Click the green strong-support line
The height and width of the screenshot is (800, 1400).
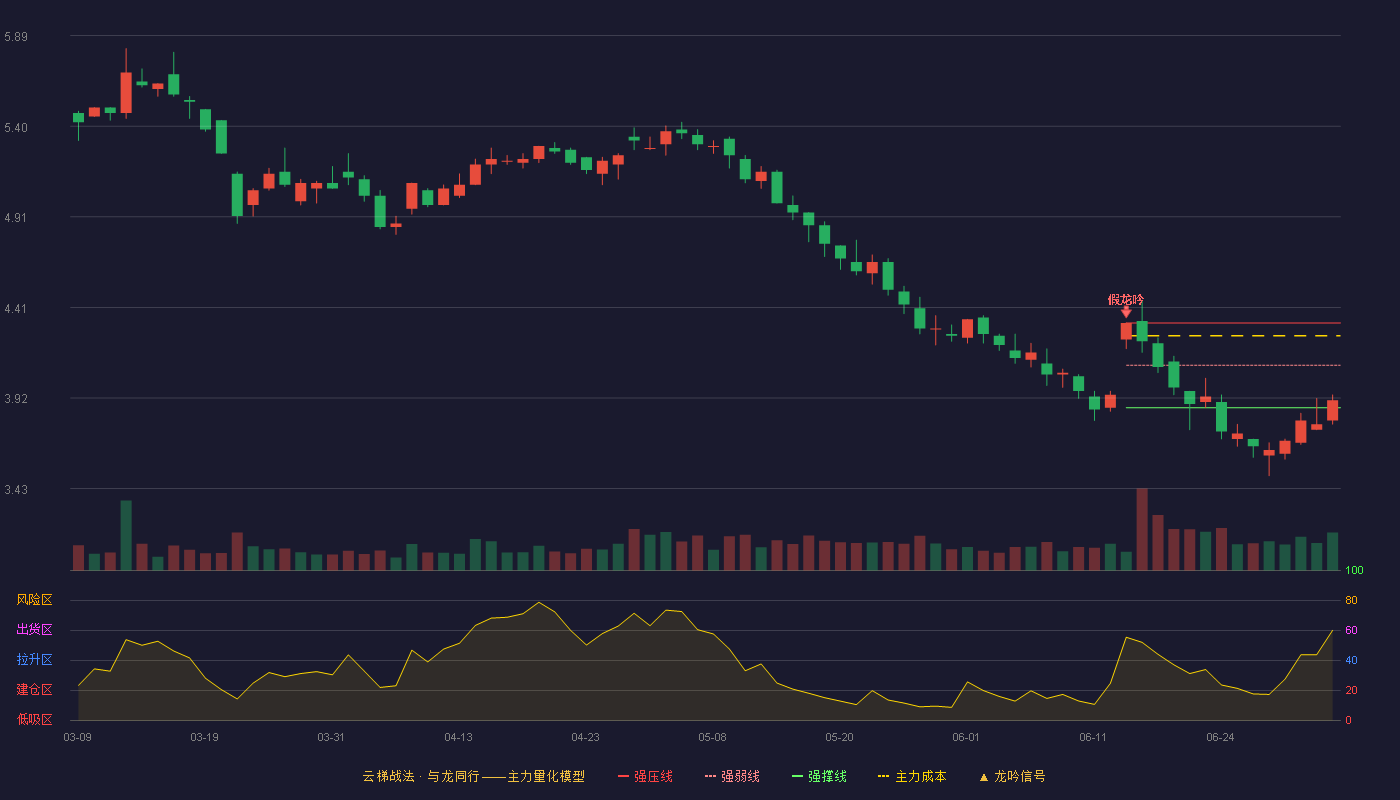1233,408
